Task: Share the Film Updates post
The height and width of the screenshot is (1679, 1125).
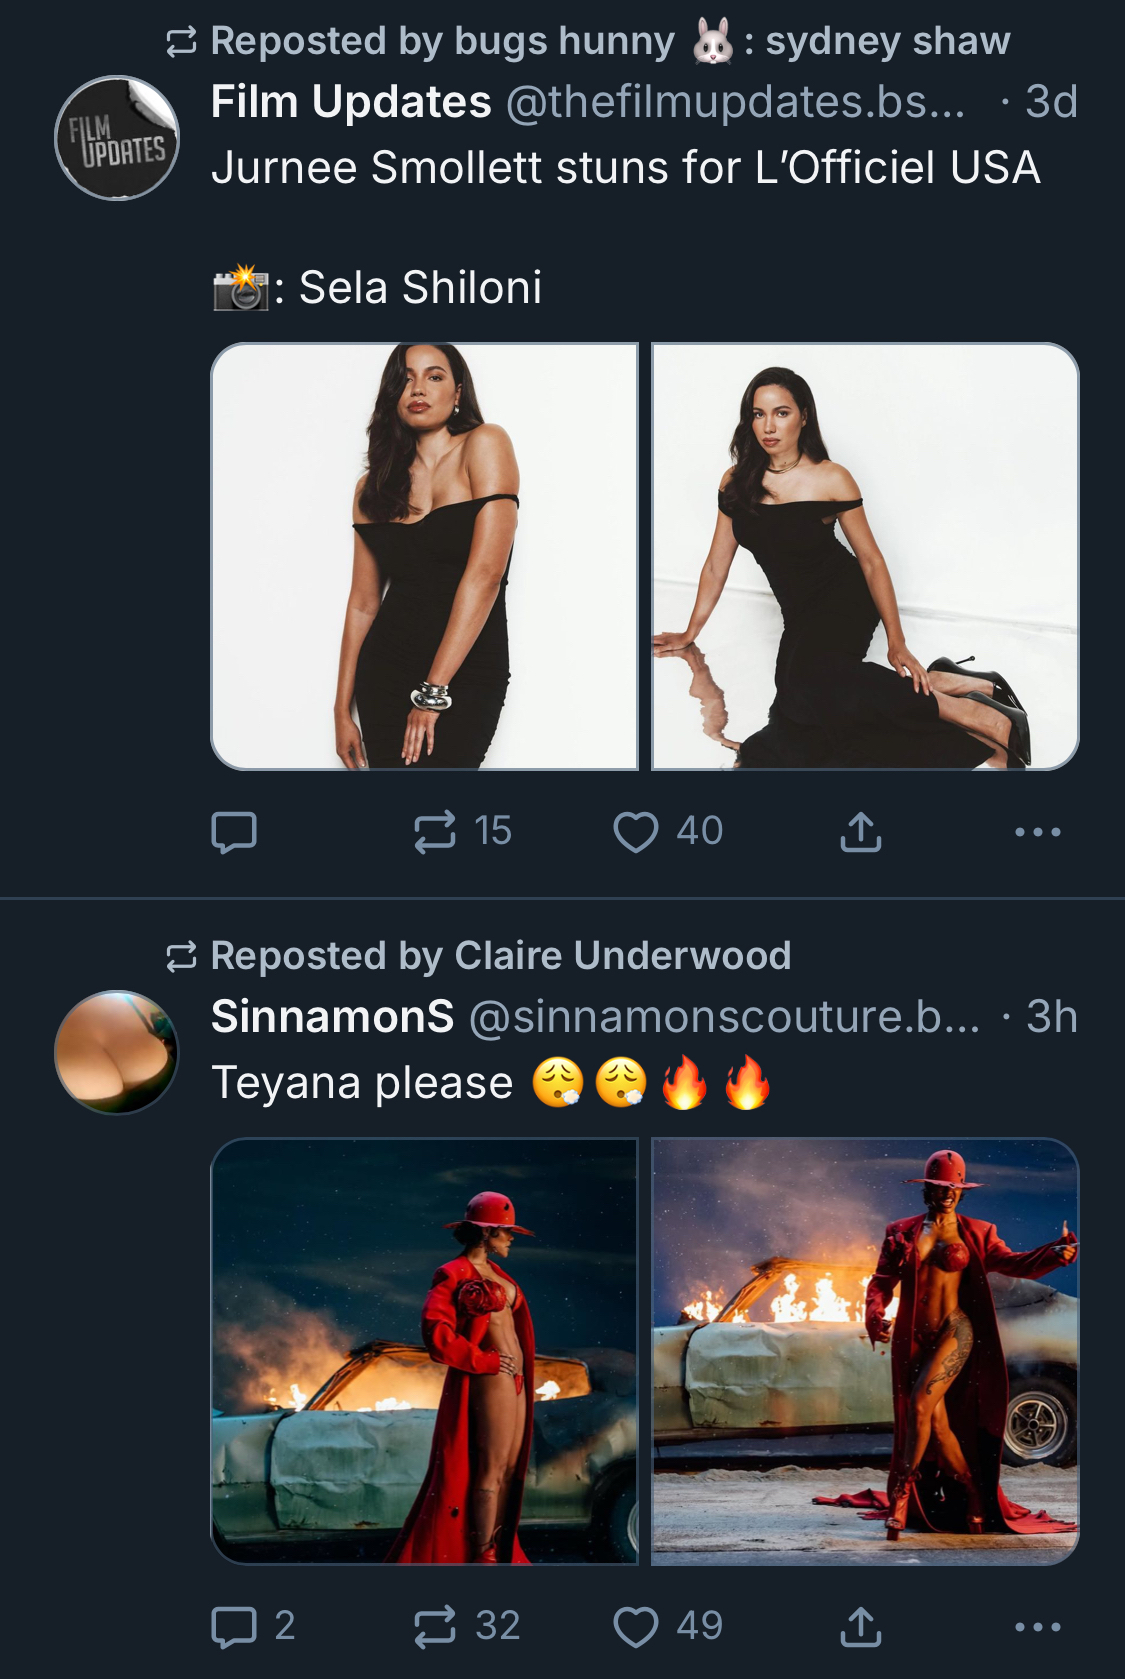Action: tap(861, 832)
